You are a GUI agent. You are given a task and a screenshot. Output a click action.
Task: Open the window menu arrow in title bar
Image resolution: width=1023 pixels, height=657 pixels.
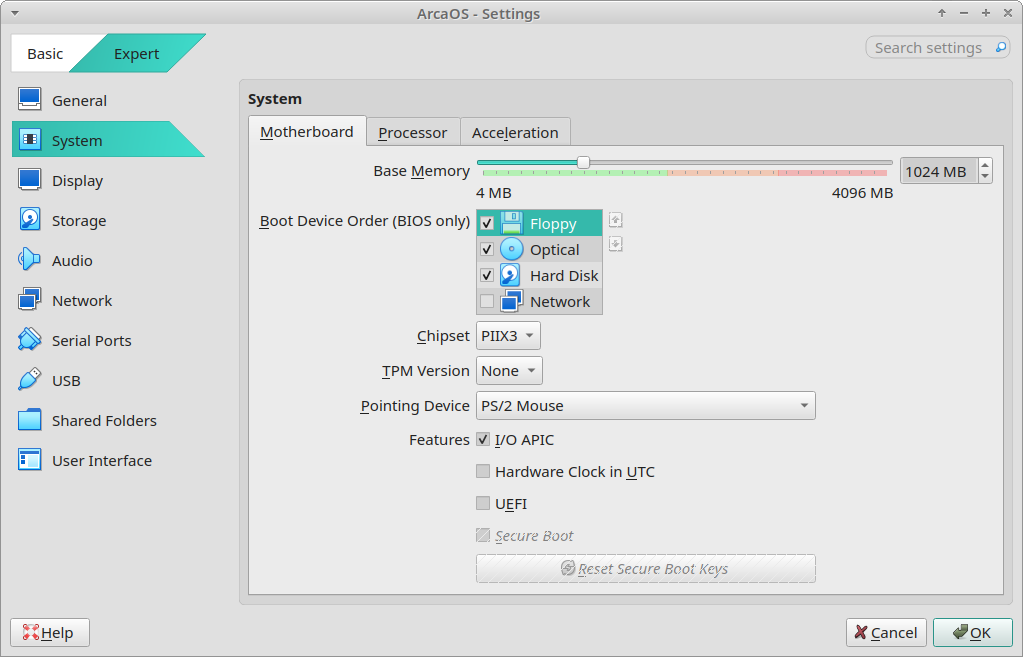point(14,13)
